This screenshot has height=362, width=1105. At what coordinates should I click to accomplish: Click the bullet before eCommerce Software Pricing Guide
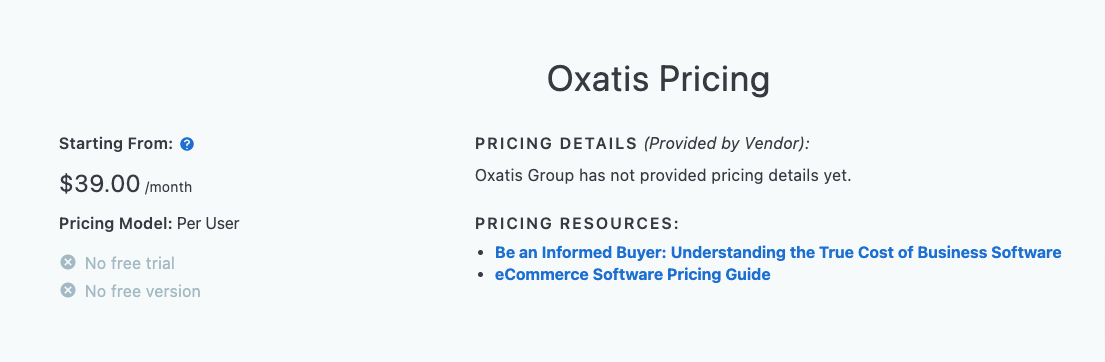point(481,275)
